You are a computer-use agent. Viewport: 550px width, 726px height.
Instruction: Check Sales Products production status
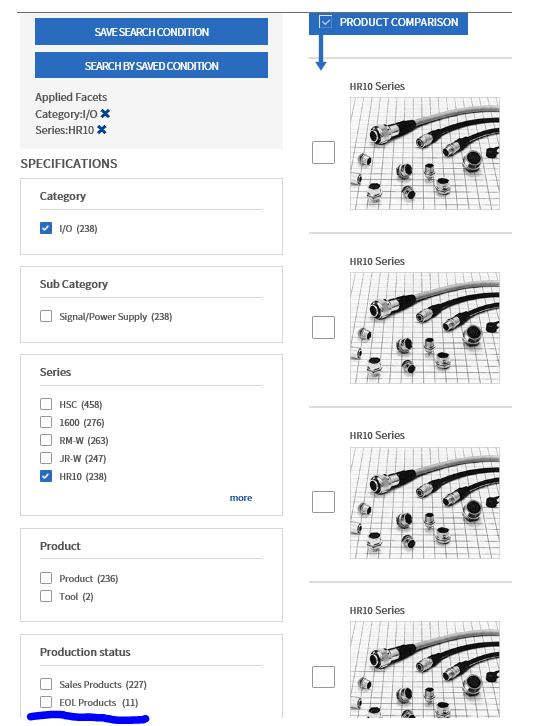point(46,684)
